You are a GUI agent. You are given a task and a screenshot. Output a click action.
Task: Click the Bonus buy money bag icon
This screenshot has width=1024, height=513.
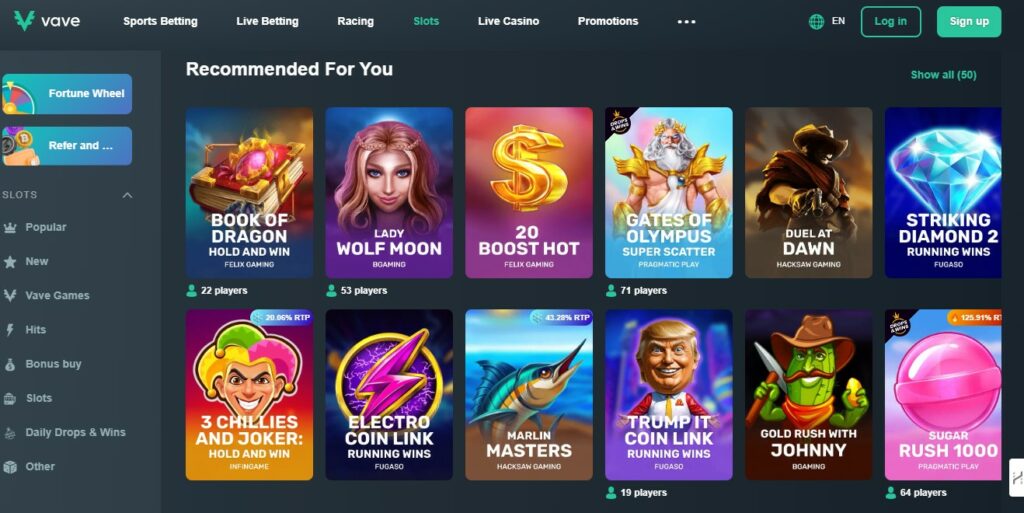(x=10, y=364)
